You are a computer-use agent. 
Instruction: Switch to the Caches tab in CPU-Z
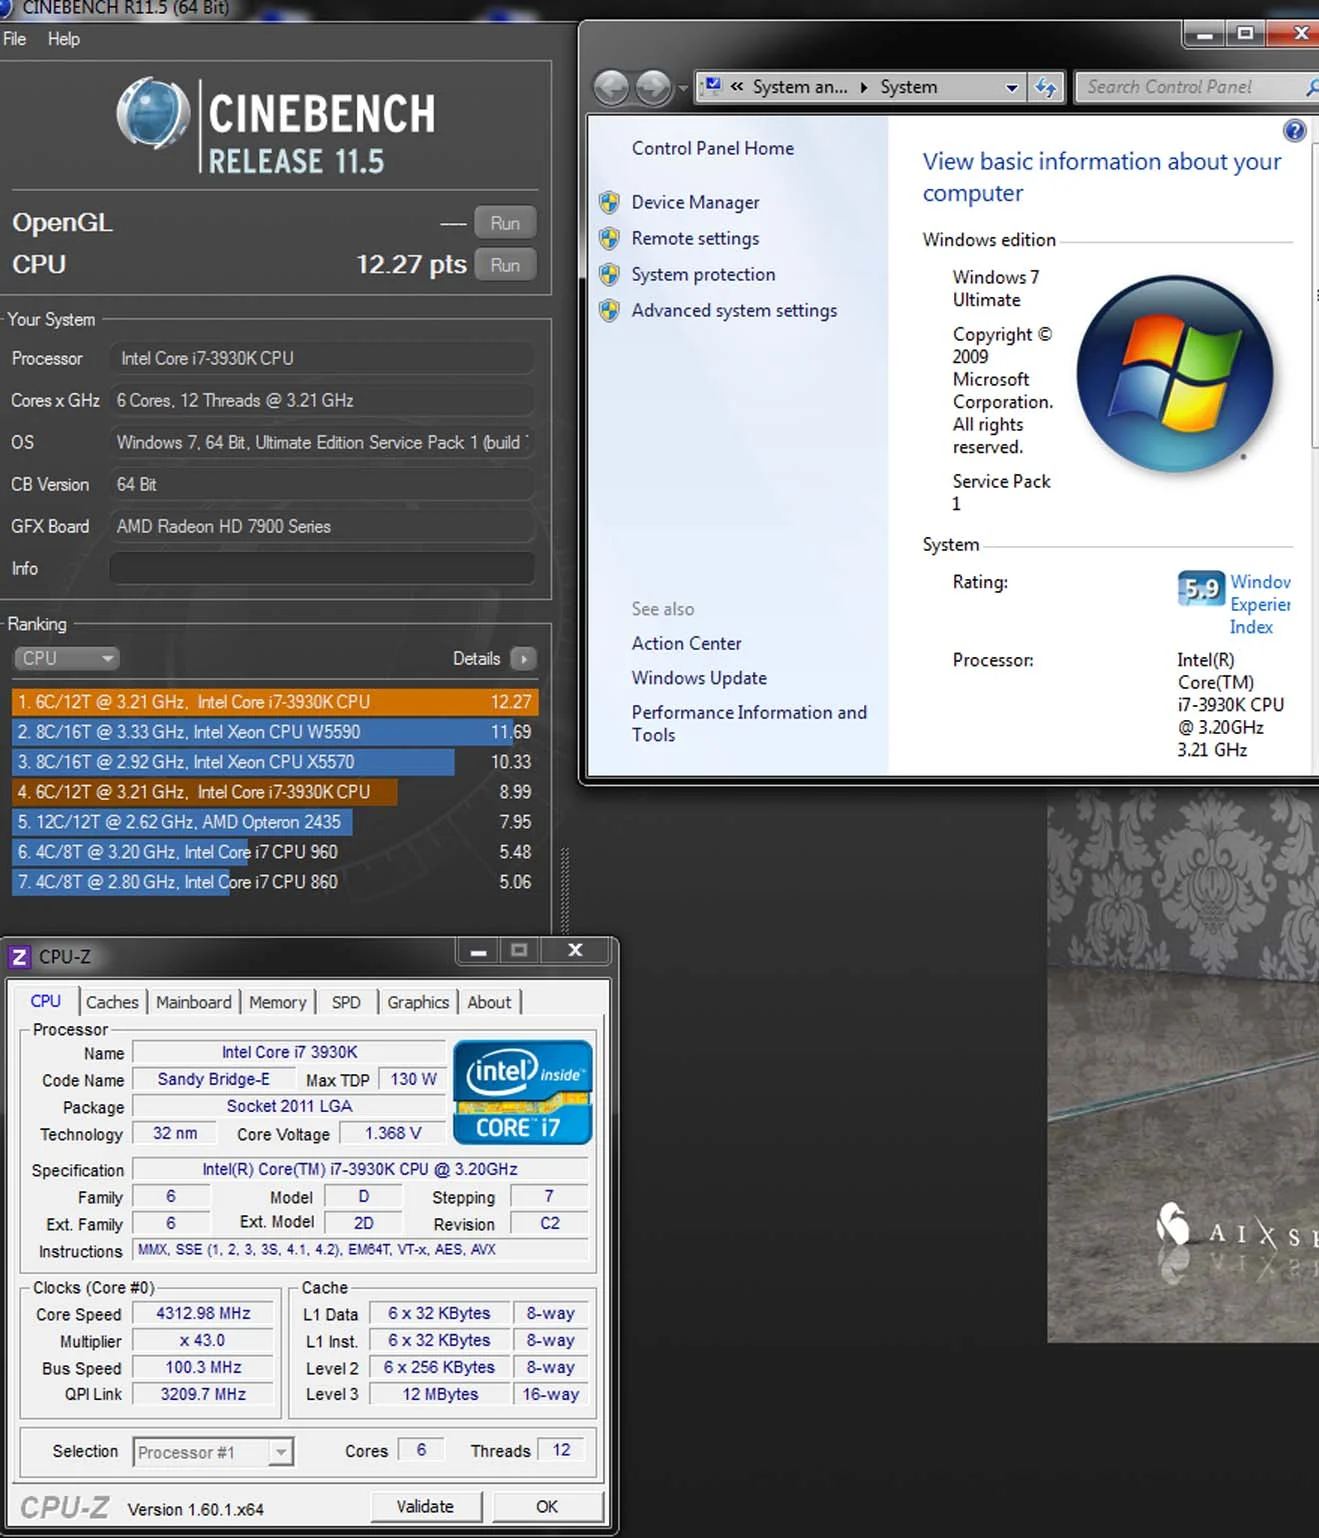pyautogui.click(x=112, y=1002)
